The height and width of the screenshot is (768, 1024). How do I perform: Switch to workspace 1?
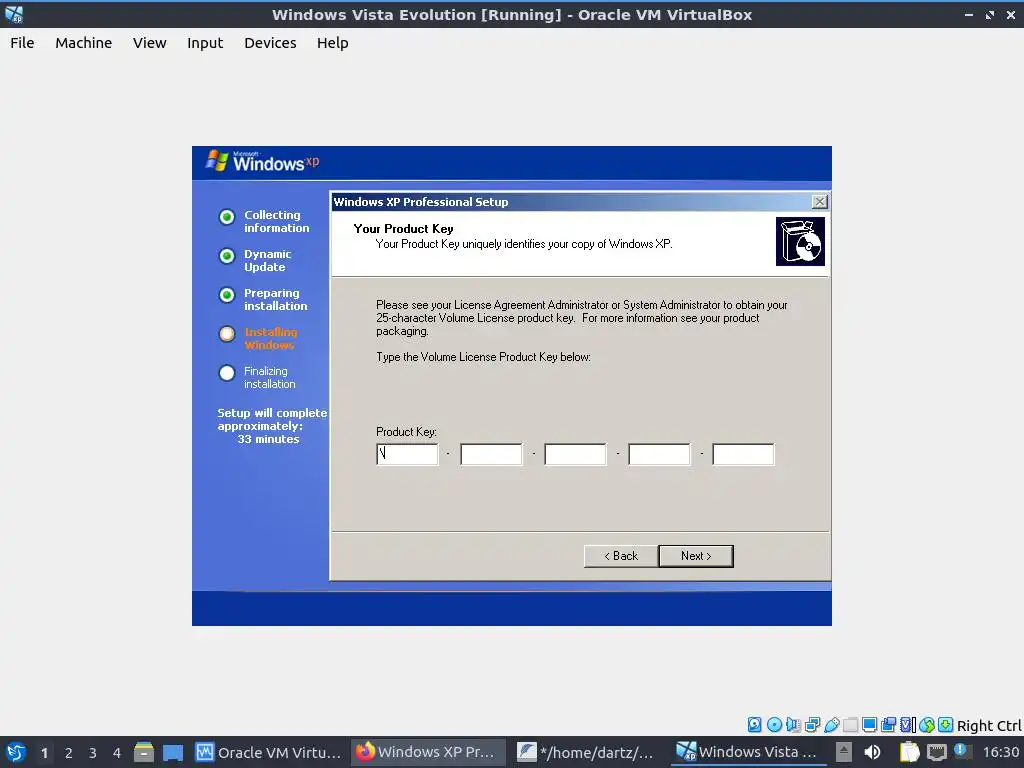coord(44,753)
